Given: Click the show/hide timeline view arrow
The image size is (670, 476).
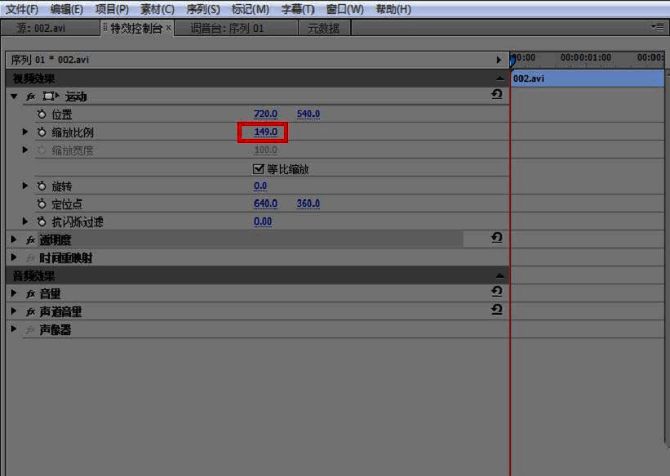Looking at the screenshot, I should [499, 60].
